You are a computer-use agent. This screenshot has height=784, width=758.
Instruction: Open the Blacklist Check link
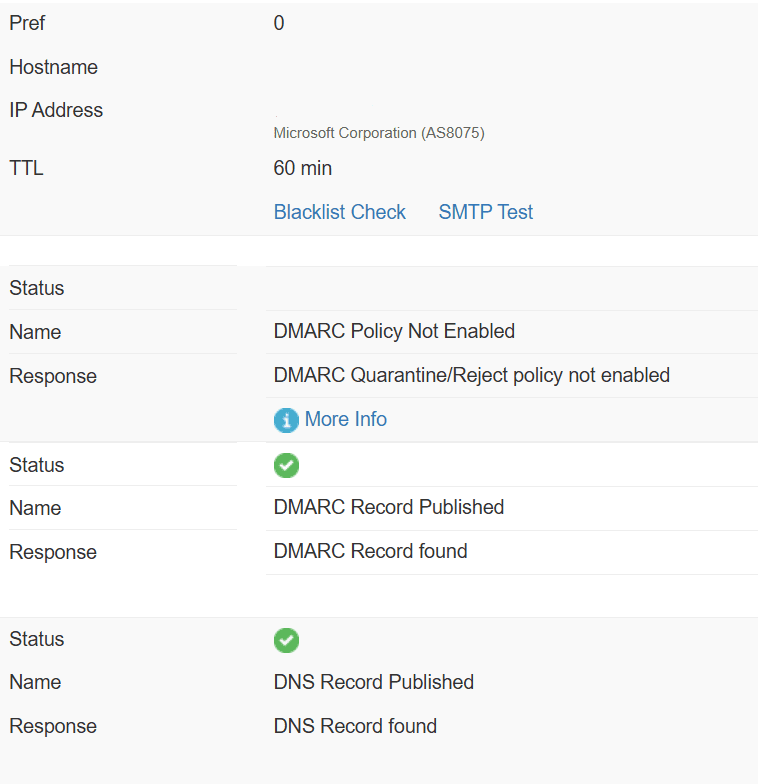(x=340, y=212)
